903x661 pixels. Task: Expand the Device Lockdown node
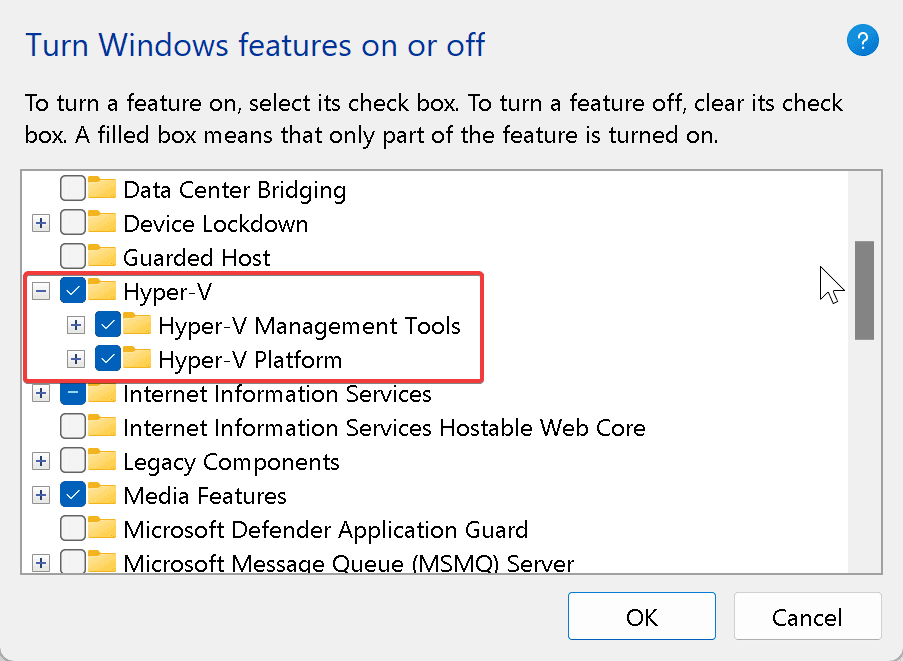pyautogui.click(x=40, y=223)
